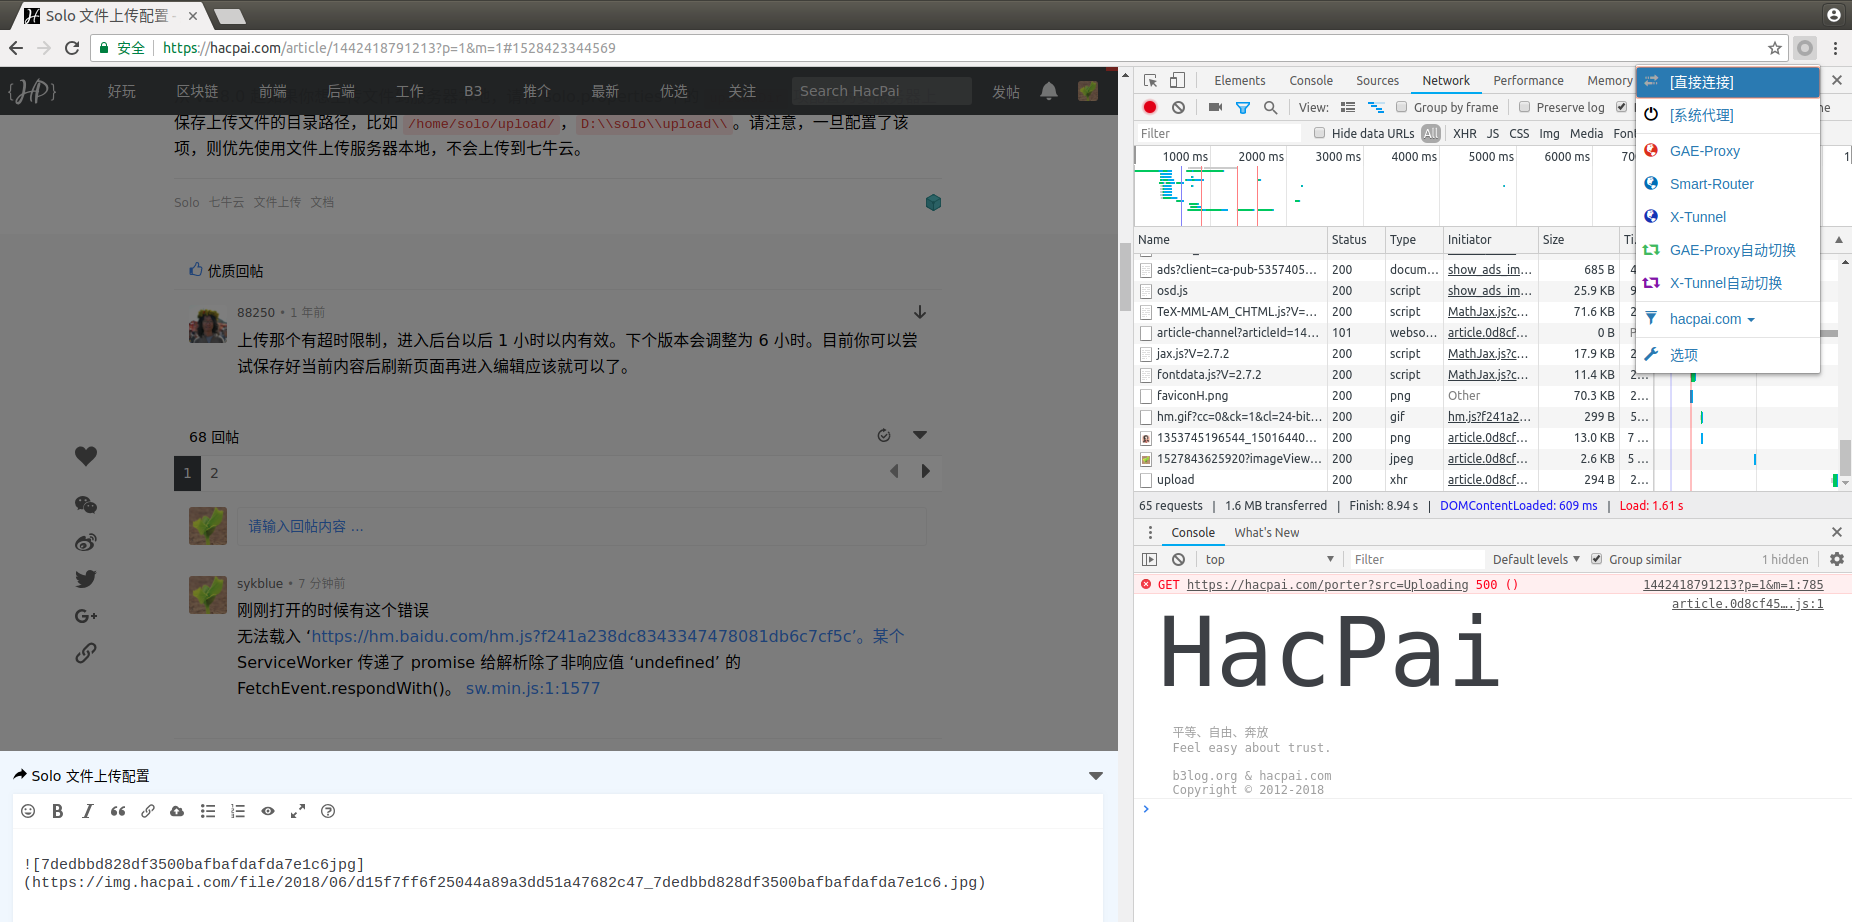This screenshot has width=1852, height=922.
Task: Click the cloud upload icon in editor
Action: pyautogui.click(x=177, y=811)
